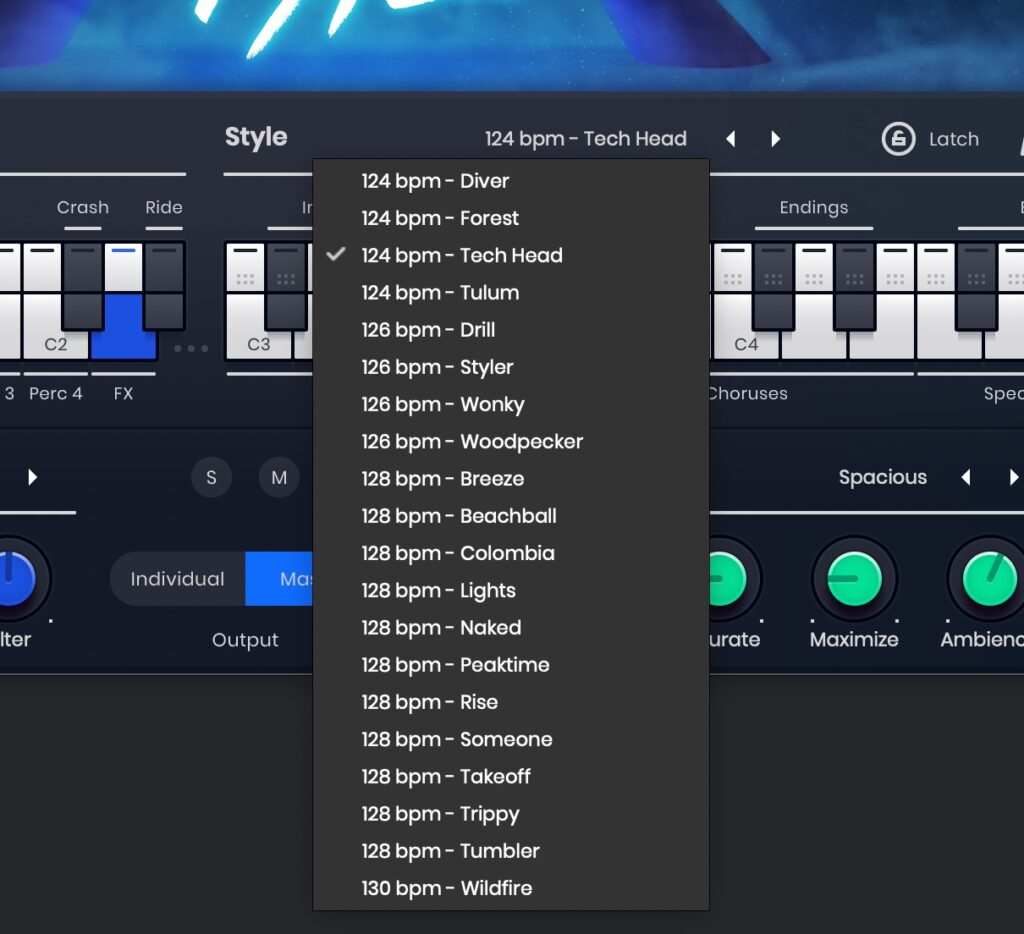Select the 130 bpm - Wildfire style
This screenshot has height=934, width=1024.
point(446,888)
